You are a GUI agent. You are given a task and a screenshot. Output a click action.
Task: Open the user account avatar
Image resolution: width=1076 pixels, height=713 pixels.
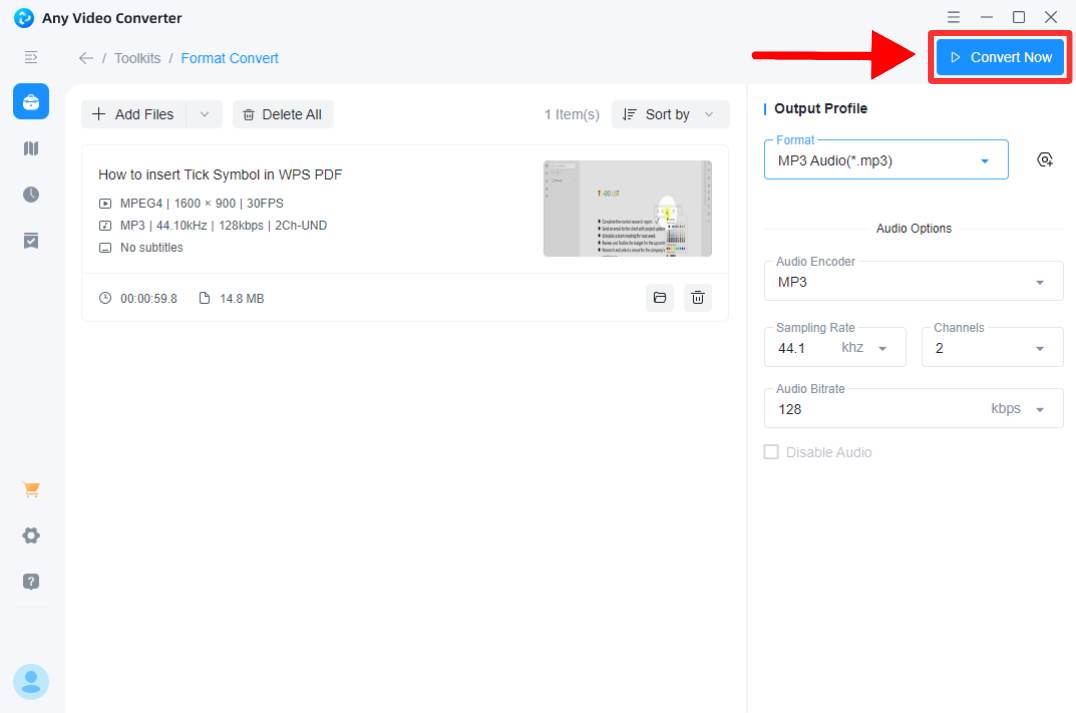pos(31,681)
